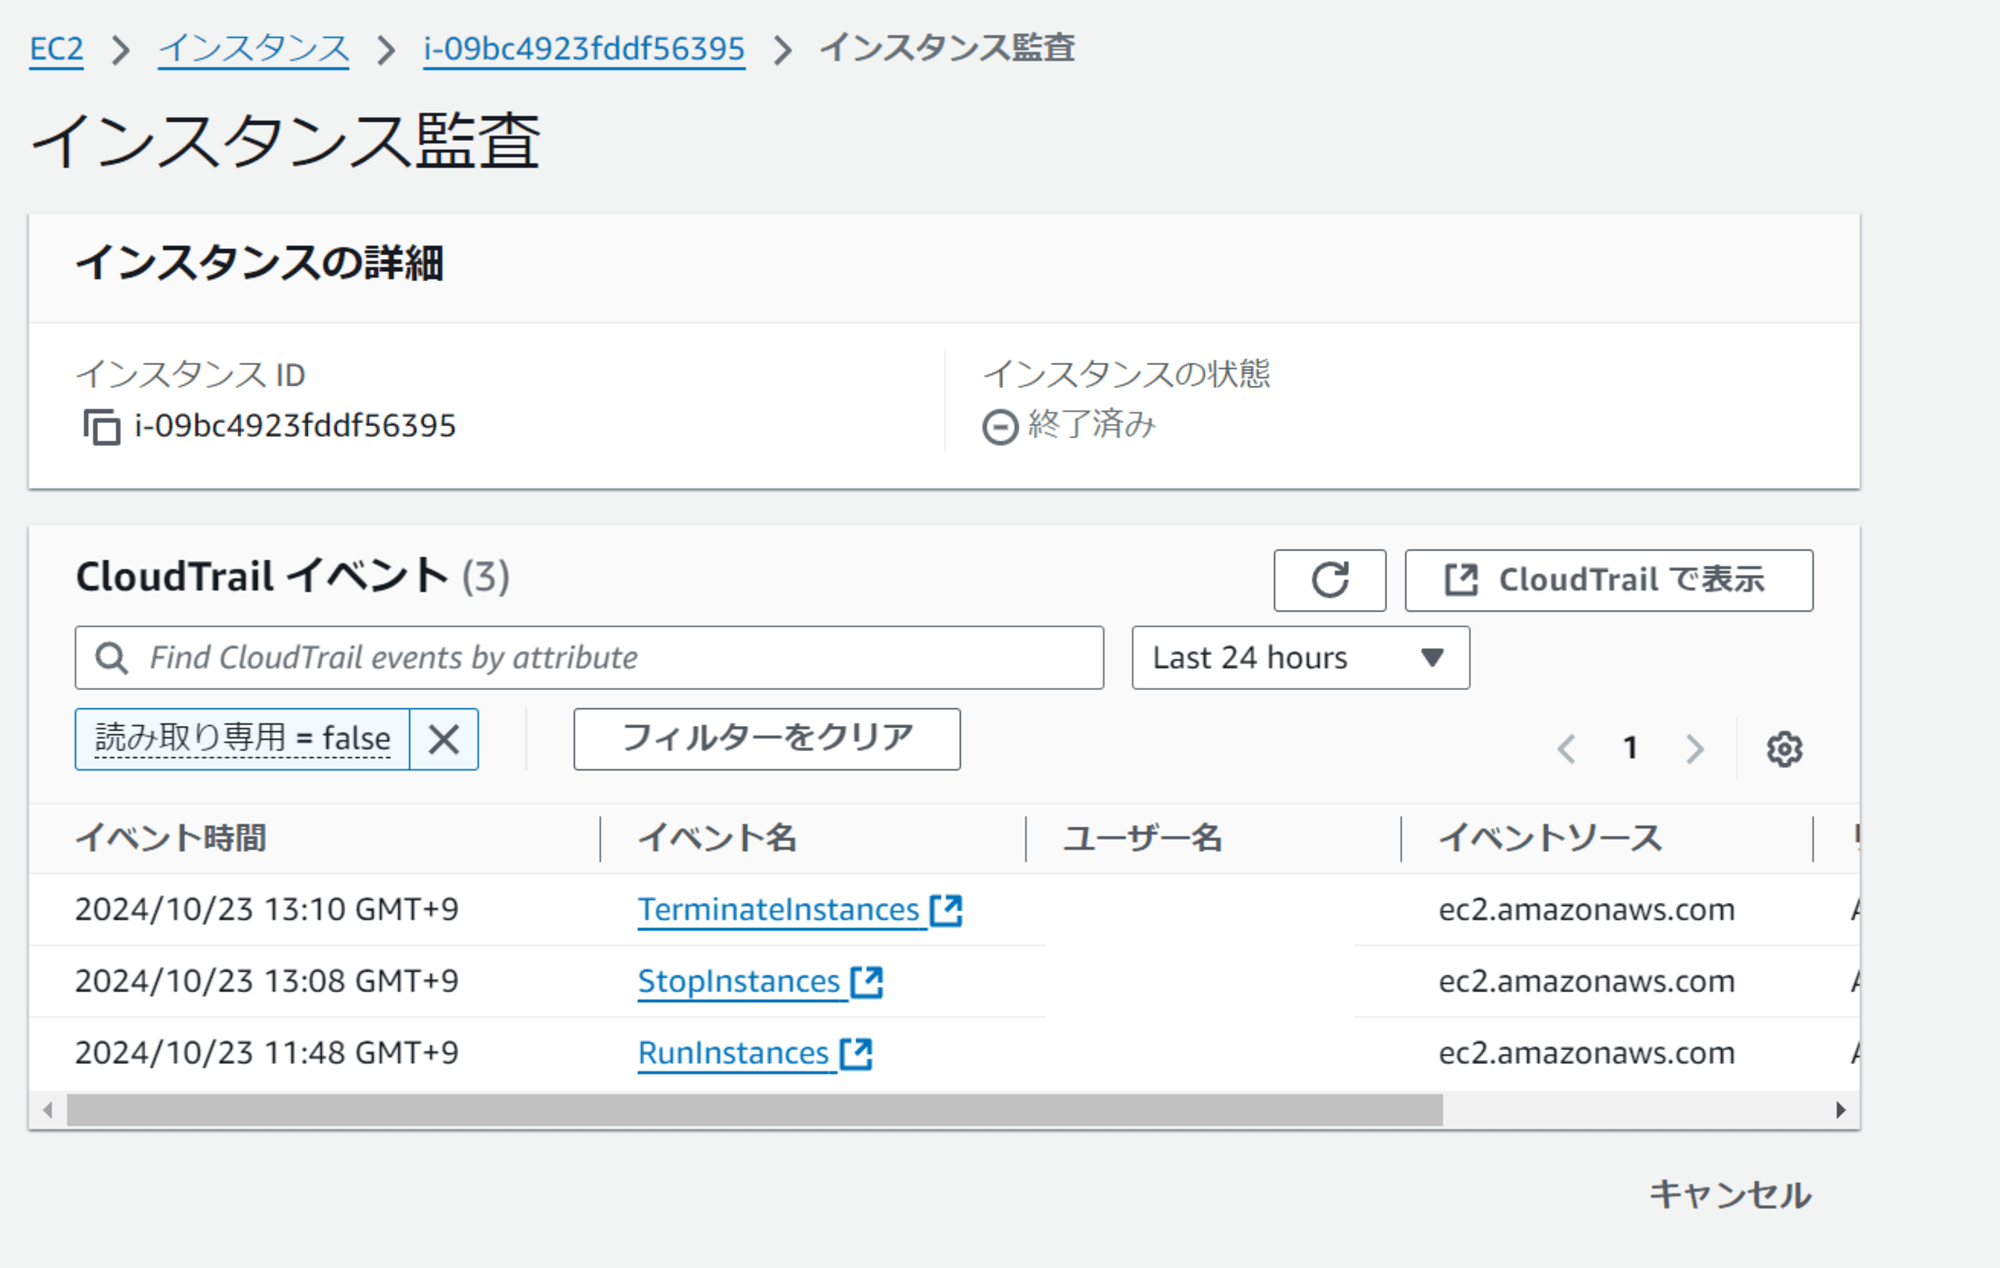This screenshot has width=2000, height=1268.
Task: Click ec2.amazonaws.com in RunInstances row
Action: (1587, 1053)
